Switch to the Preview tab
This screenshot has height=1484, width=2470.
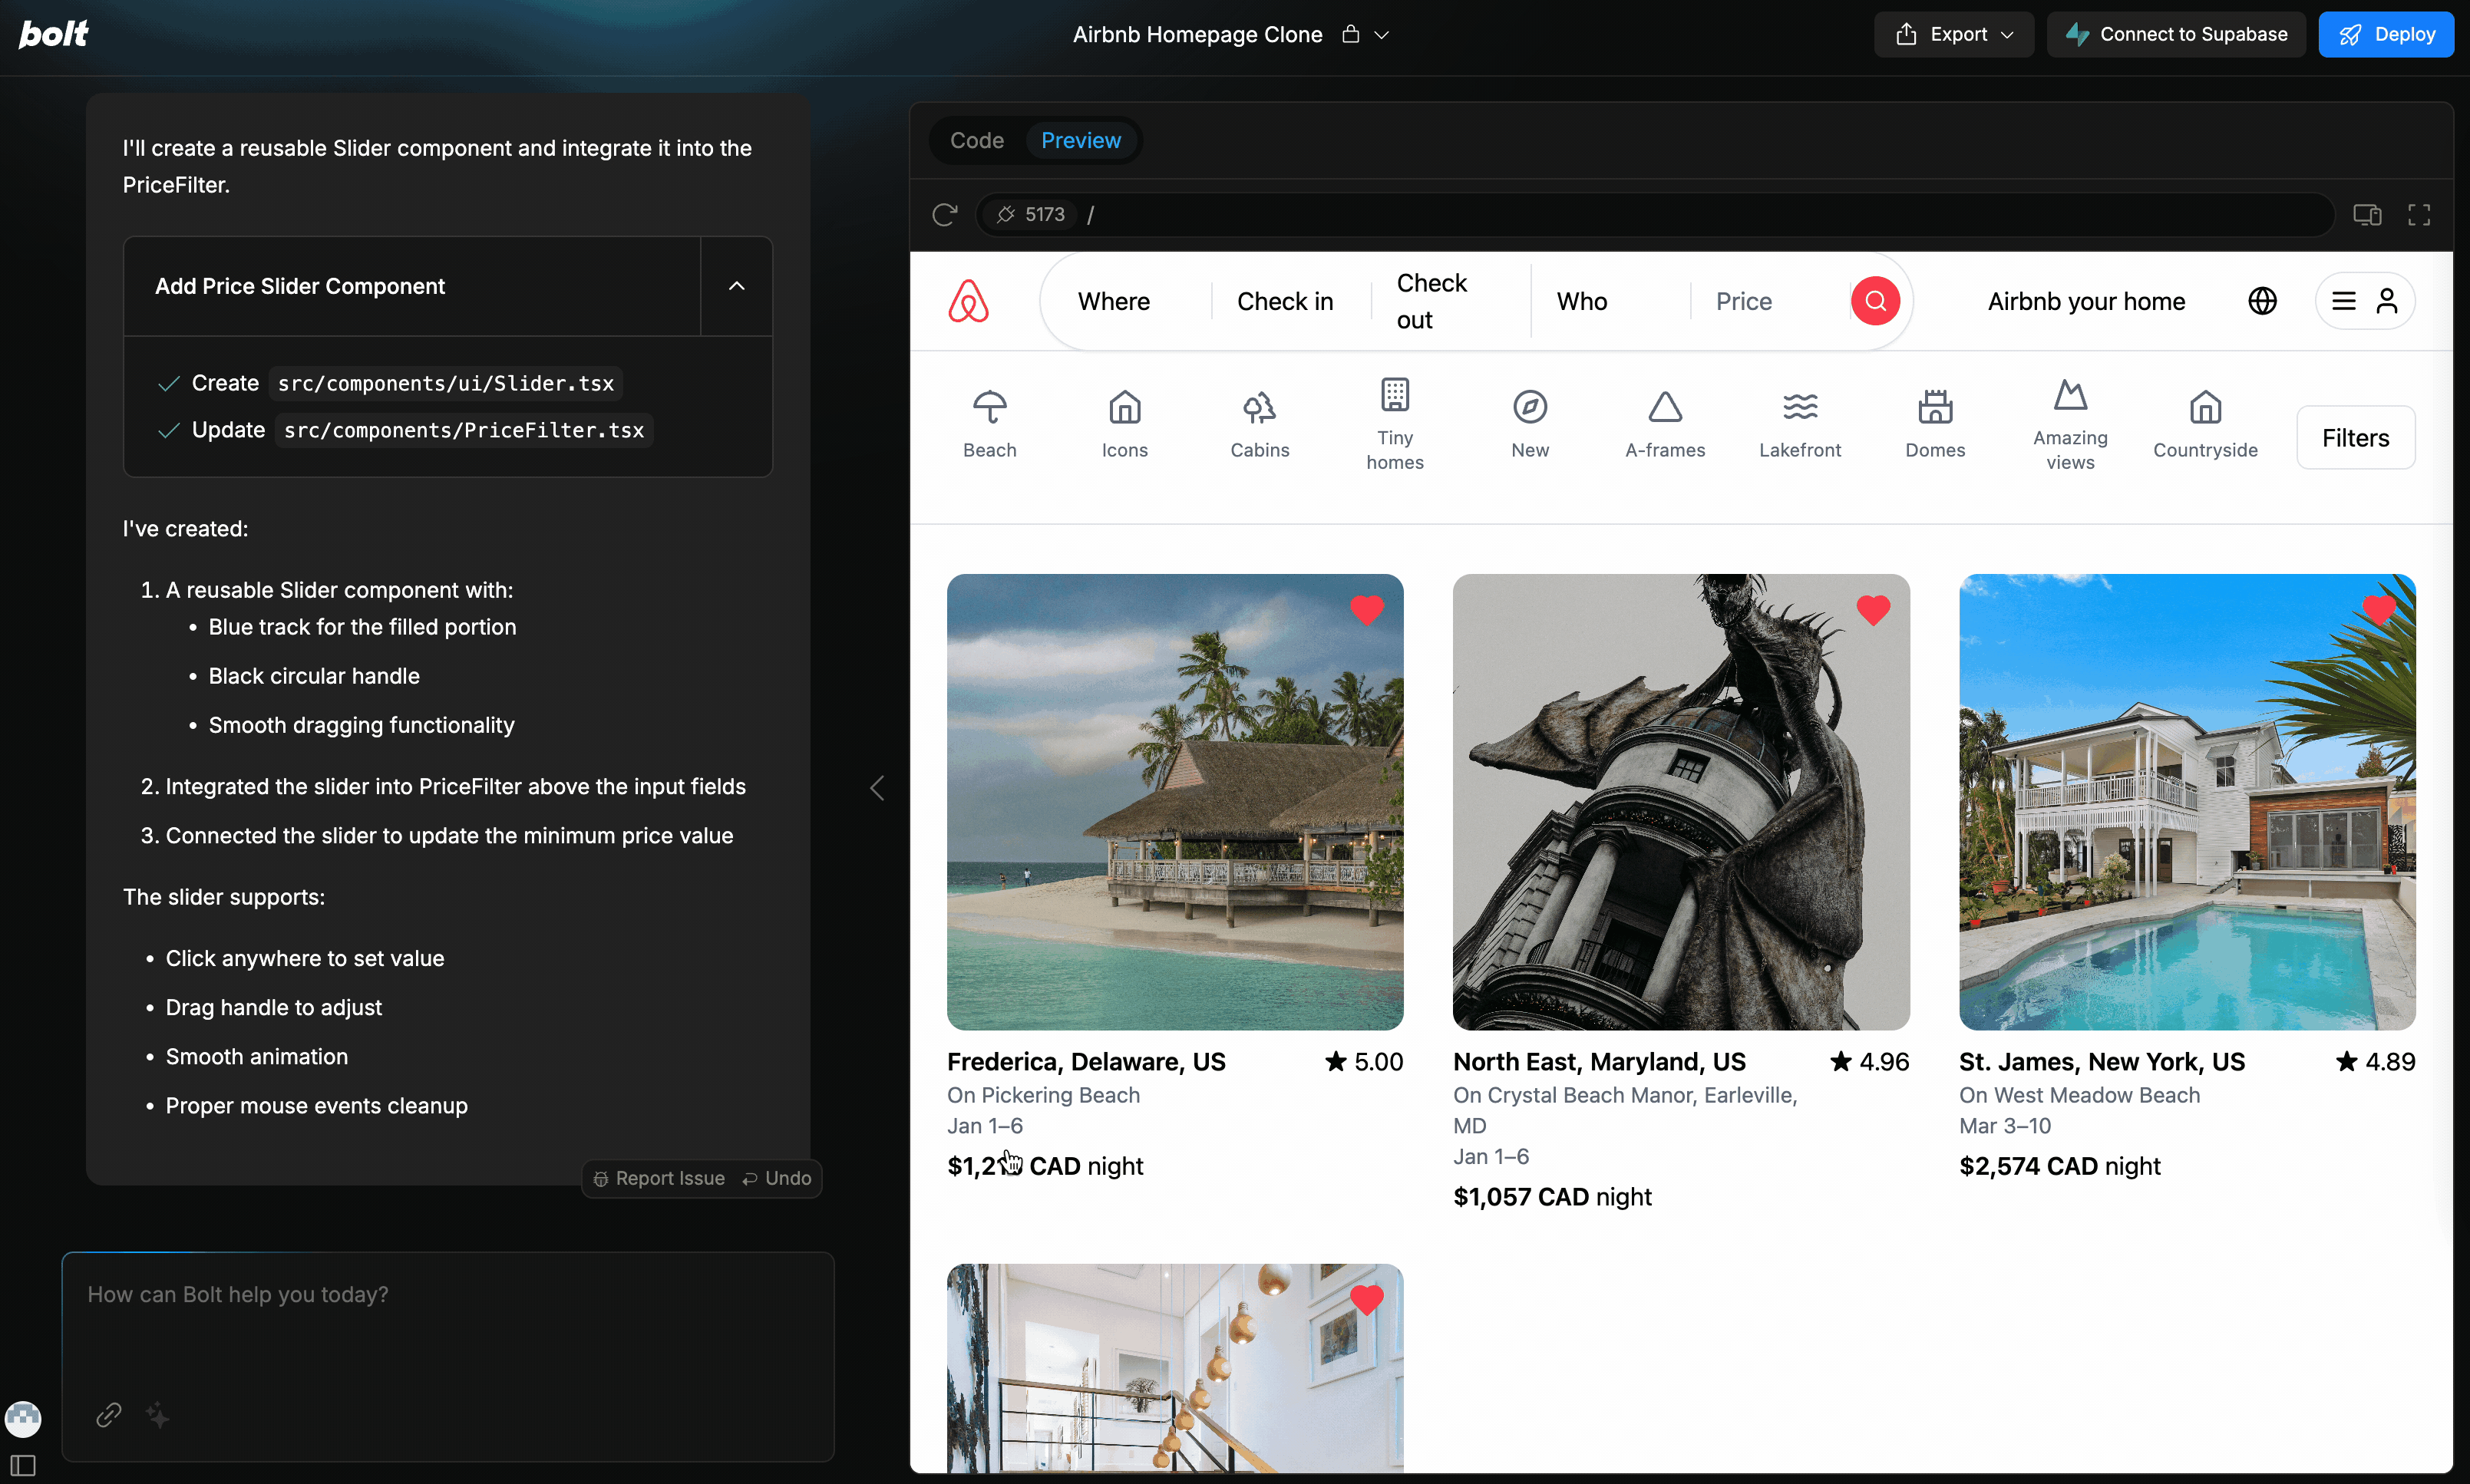click(x=1081, y=140)
